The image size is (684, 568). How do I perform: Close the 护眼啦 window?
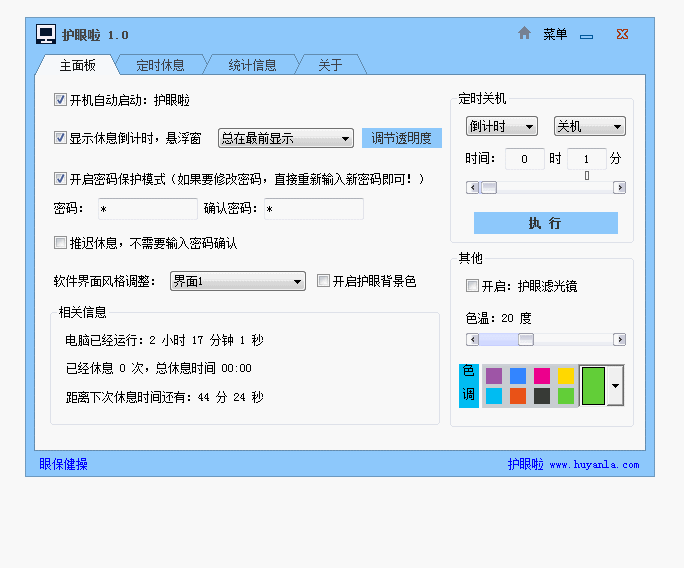click(622, 34)
